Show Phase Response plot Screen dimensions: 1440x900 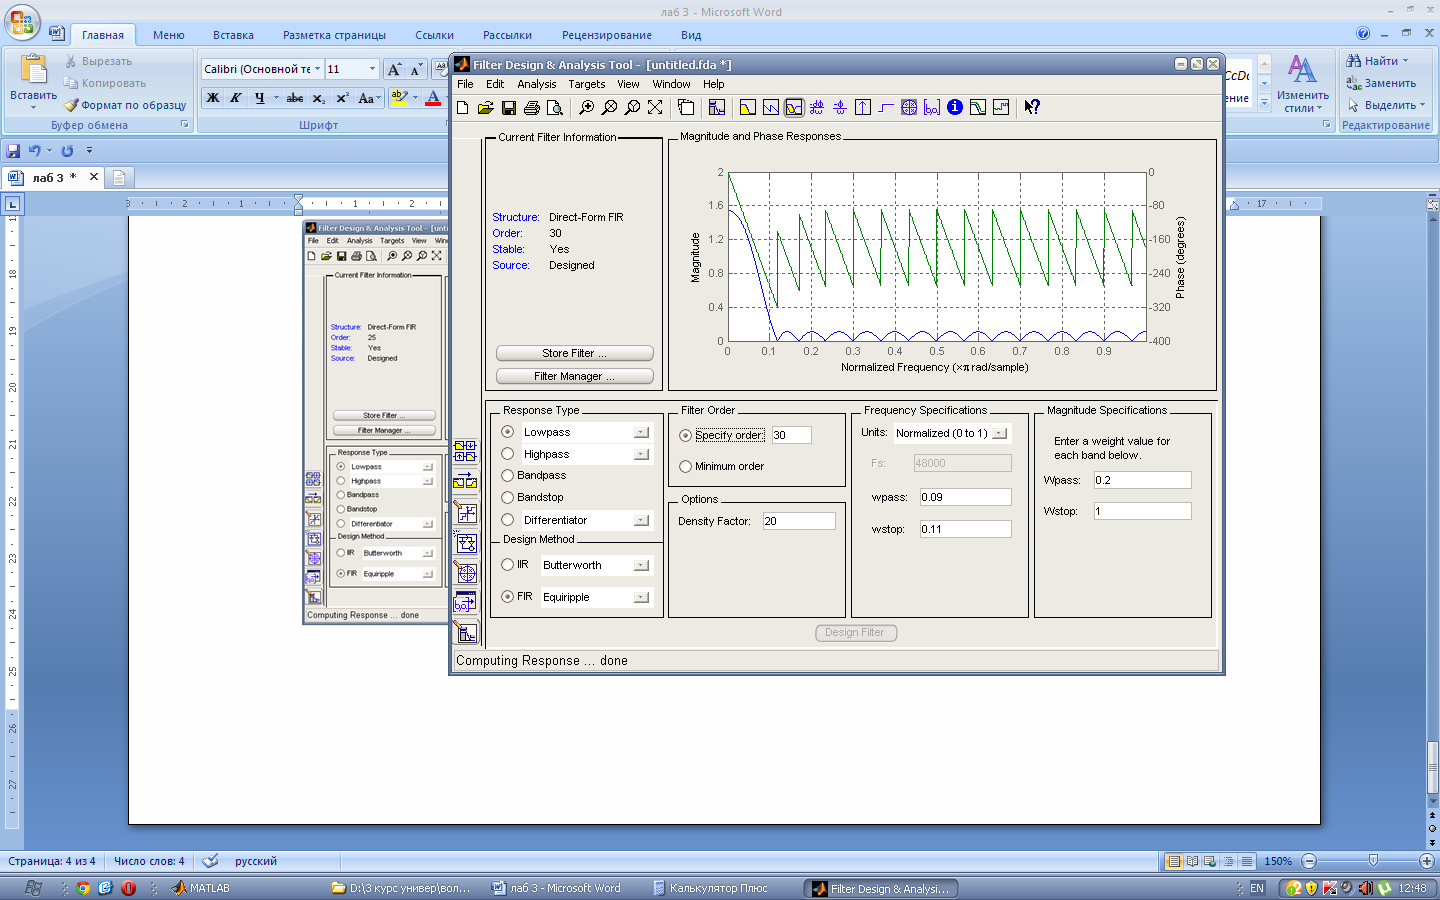click(x=771, y=107)
